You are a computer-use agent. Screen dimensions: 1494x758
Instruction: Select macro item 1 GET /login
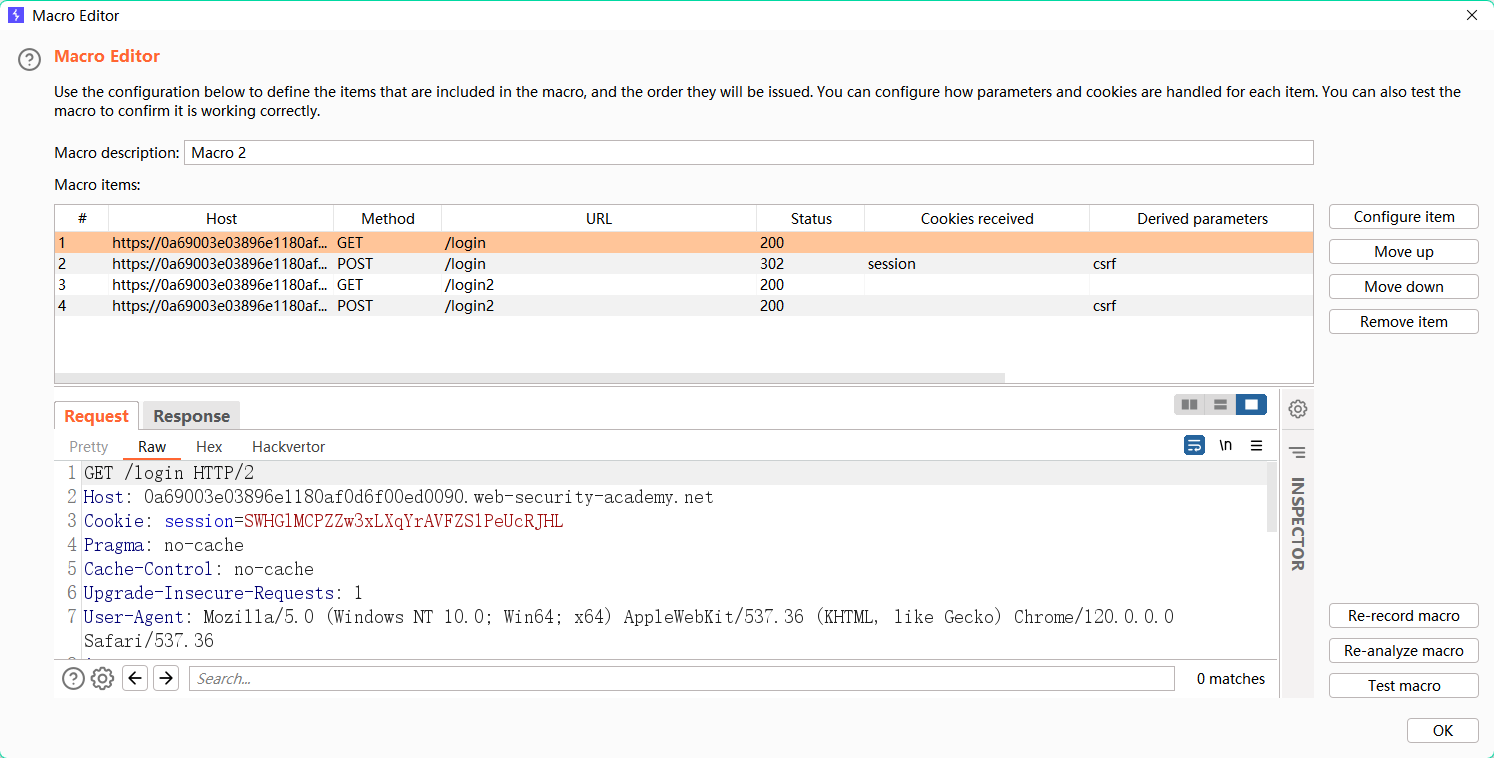pos(684,243)
